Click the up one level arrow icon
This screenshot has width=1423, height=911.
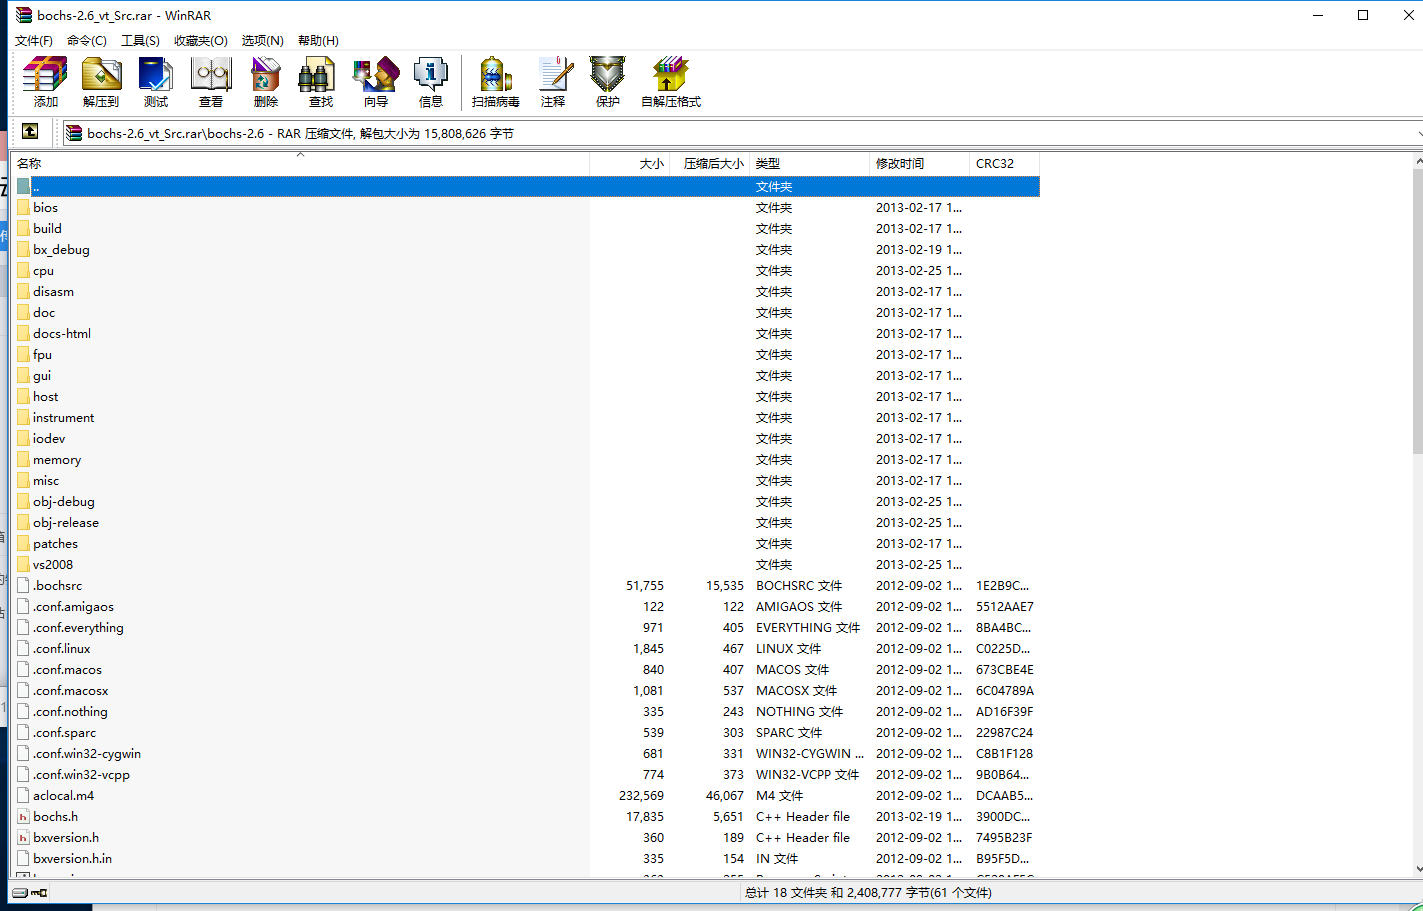click(x=30, y=132)
